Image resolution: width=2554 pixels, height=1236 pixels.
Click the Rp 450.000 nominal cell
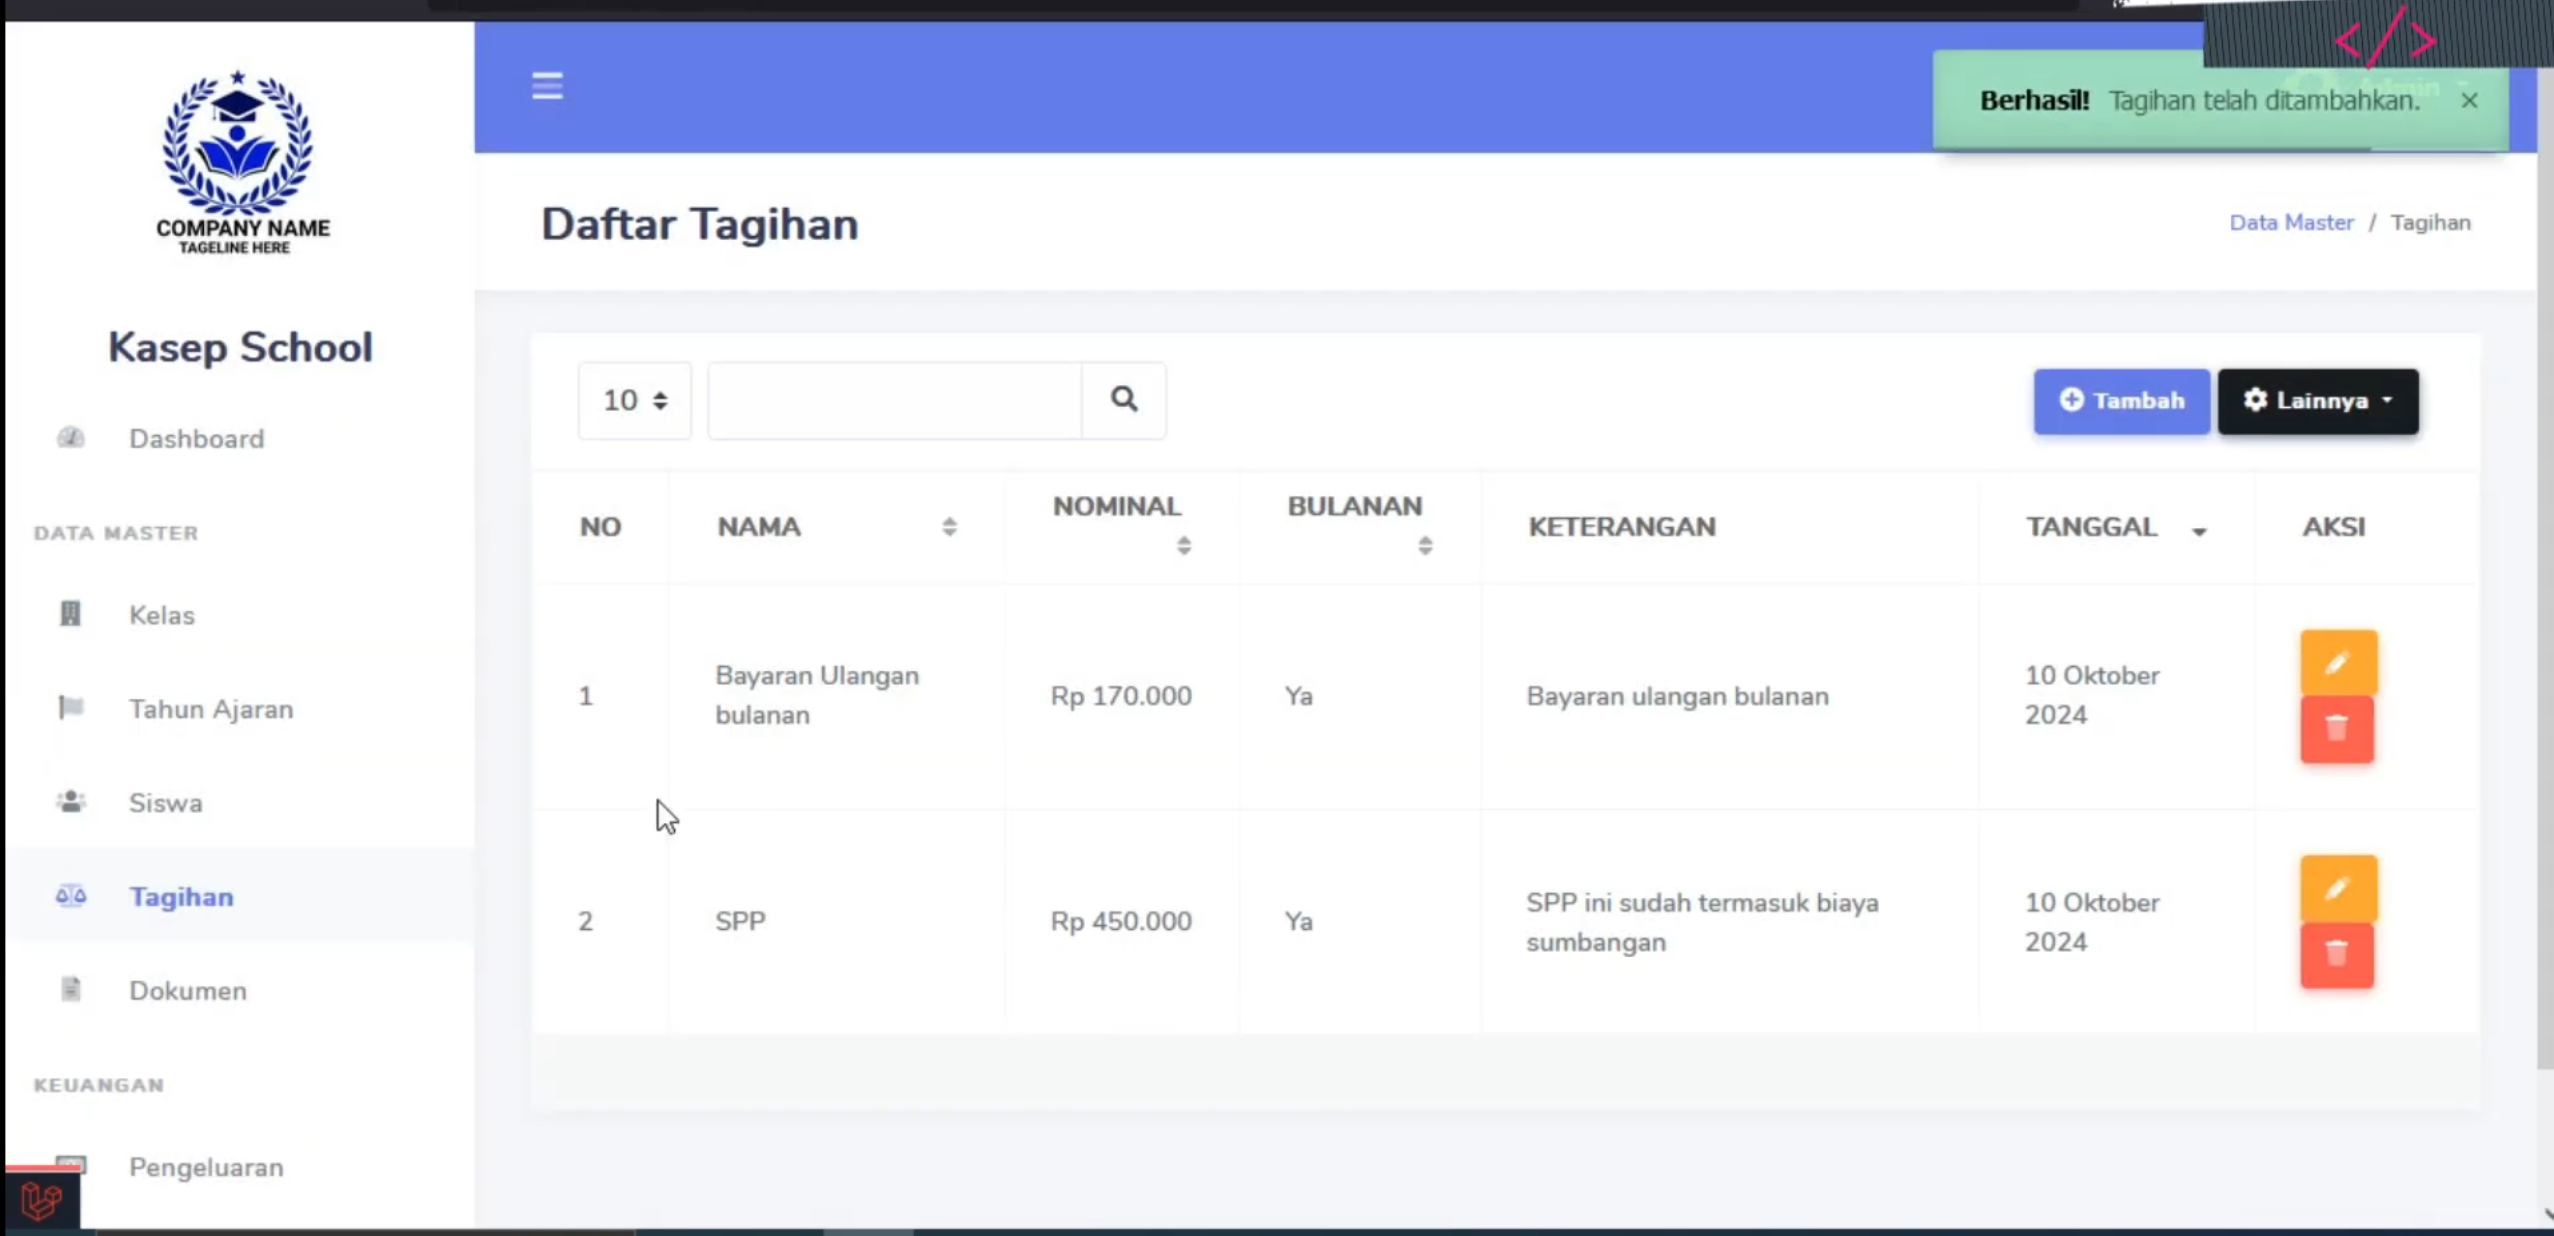point(1121,920)
